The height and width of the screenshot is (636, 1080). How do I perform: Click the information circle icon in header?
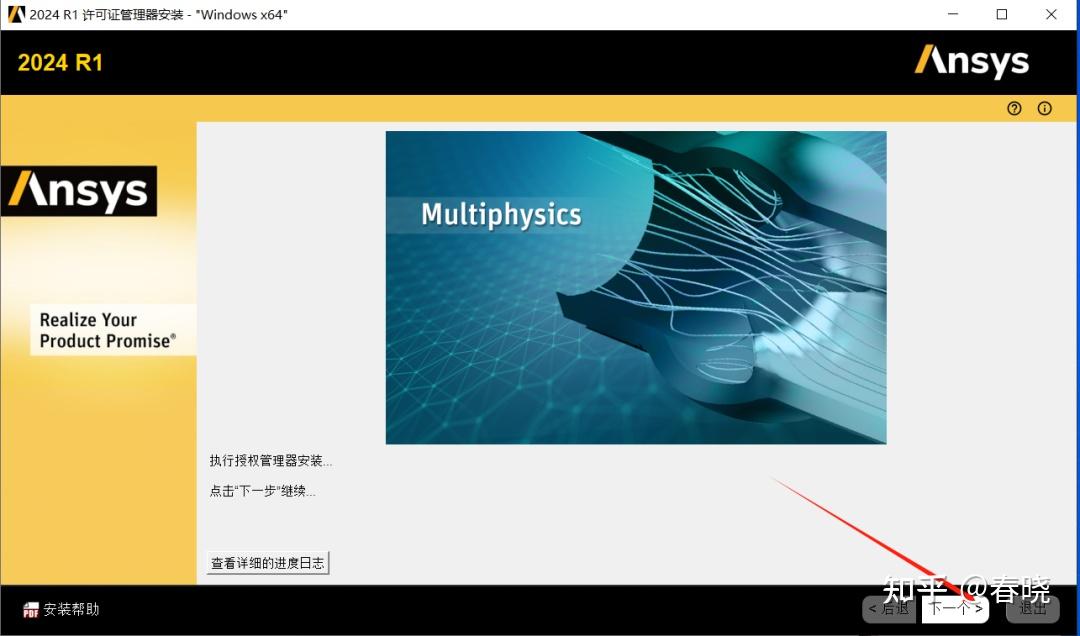1044,108
